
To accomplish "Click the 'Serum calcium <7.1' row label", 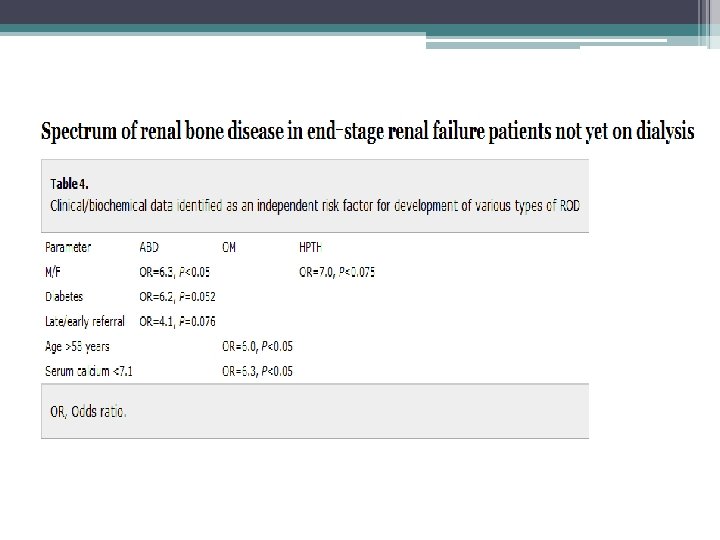I will [90, 371].
